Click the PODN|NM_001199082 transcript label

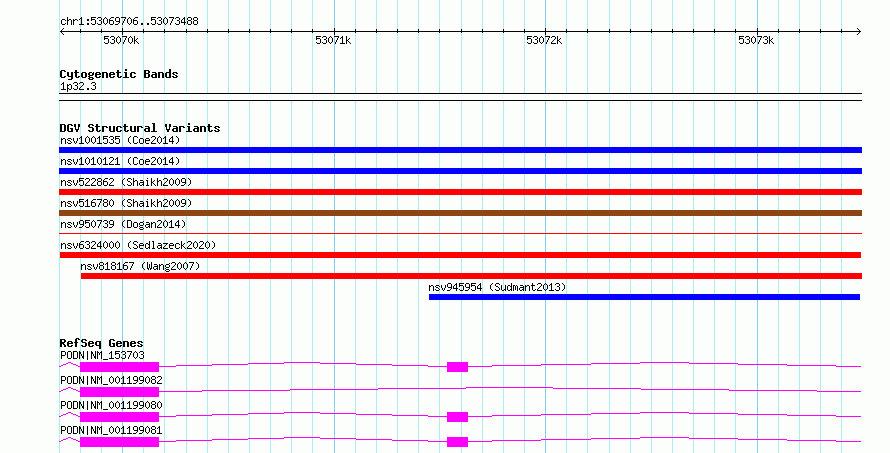coord(111,380)
